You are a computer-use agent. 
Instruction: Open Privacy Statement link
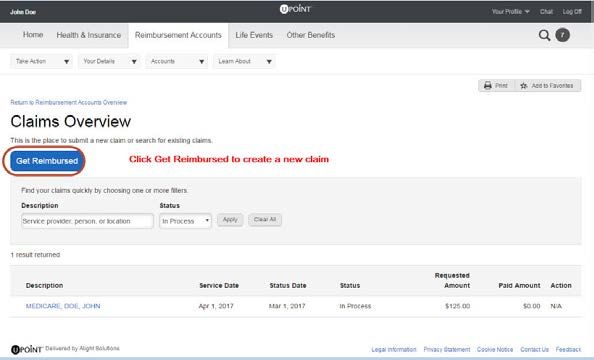[447, 349]
